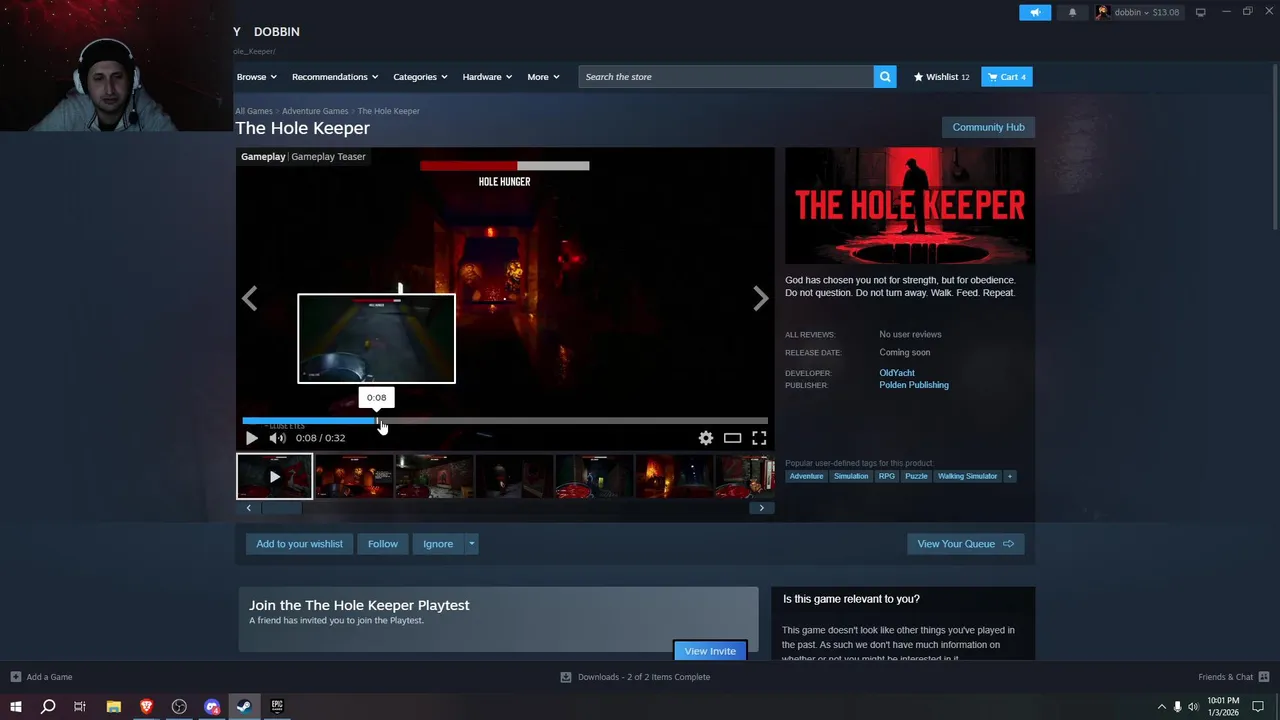Show next media with right arrow
1280x720 pixels.
(x=761, y=298)
